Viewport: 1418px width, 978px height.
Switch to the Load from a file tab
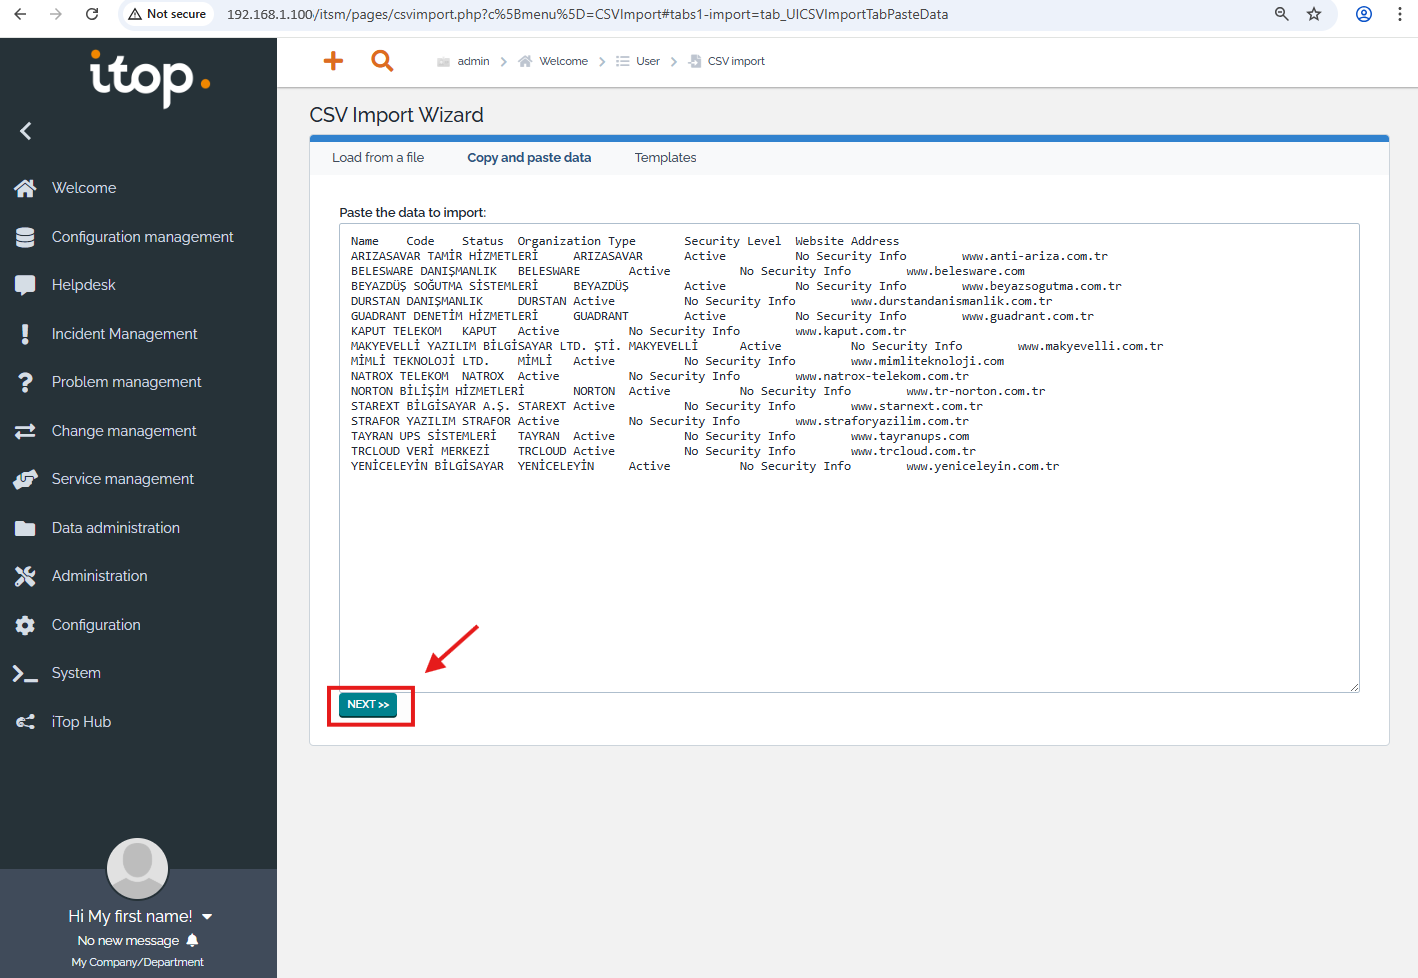[378, 158]
